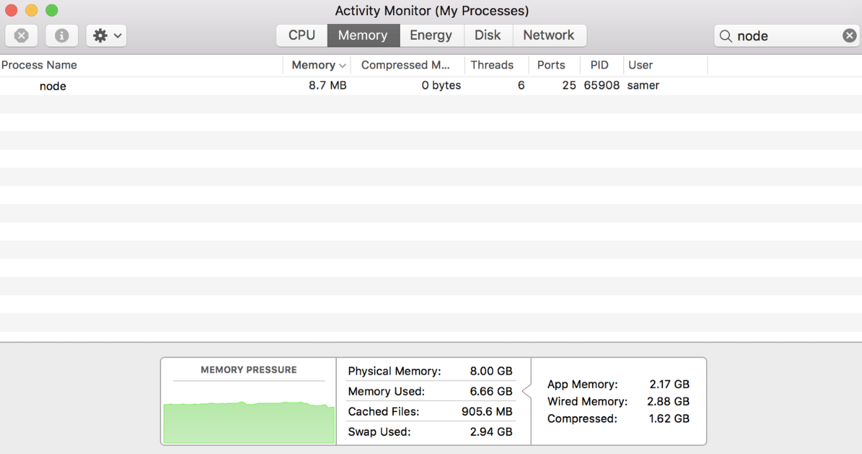Click the '0 bytes' compressed value
862x454 pixels.
[441, 86]
